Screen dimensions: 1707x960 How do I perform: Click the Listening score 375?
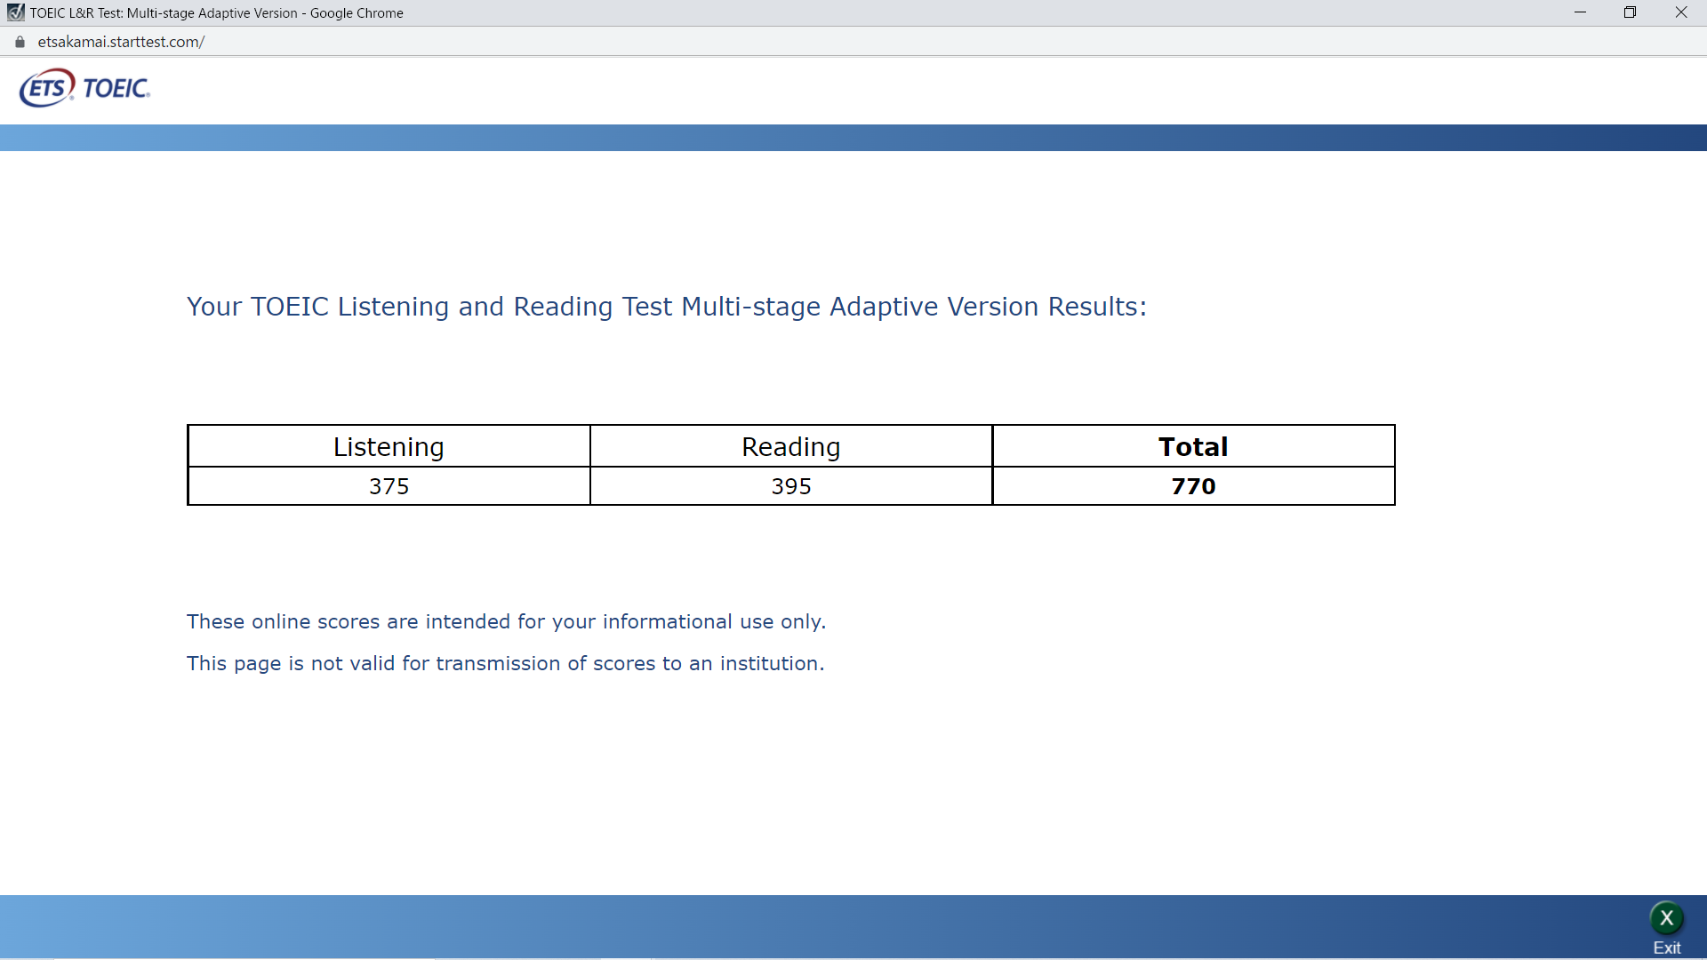click(x=388, y=487)
